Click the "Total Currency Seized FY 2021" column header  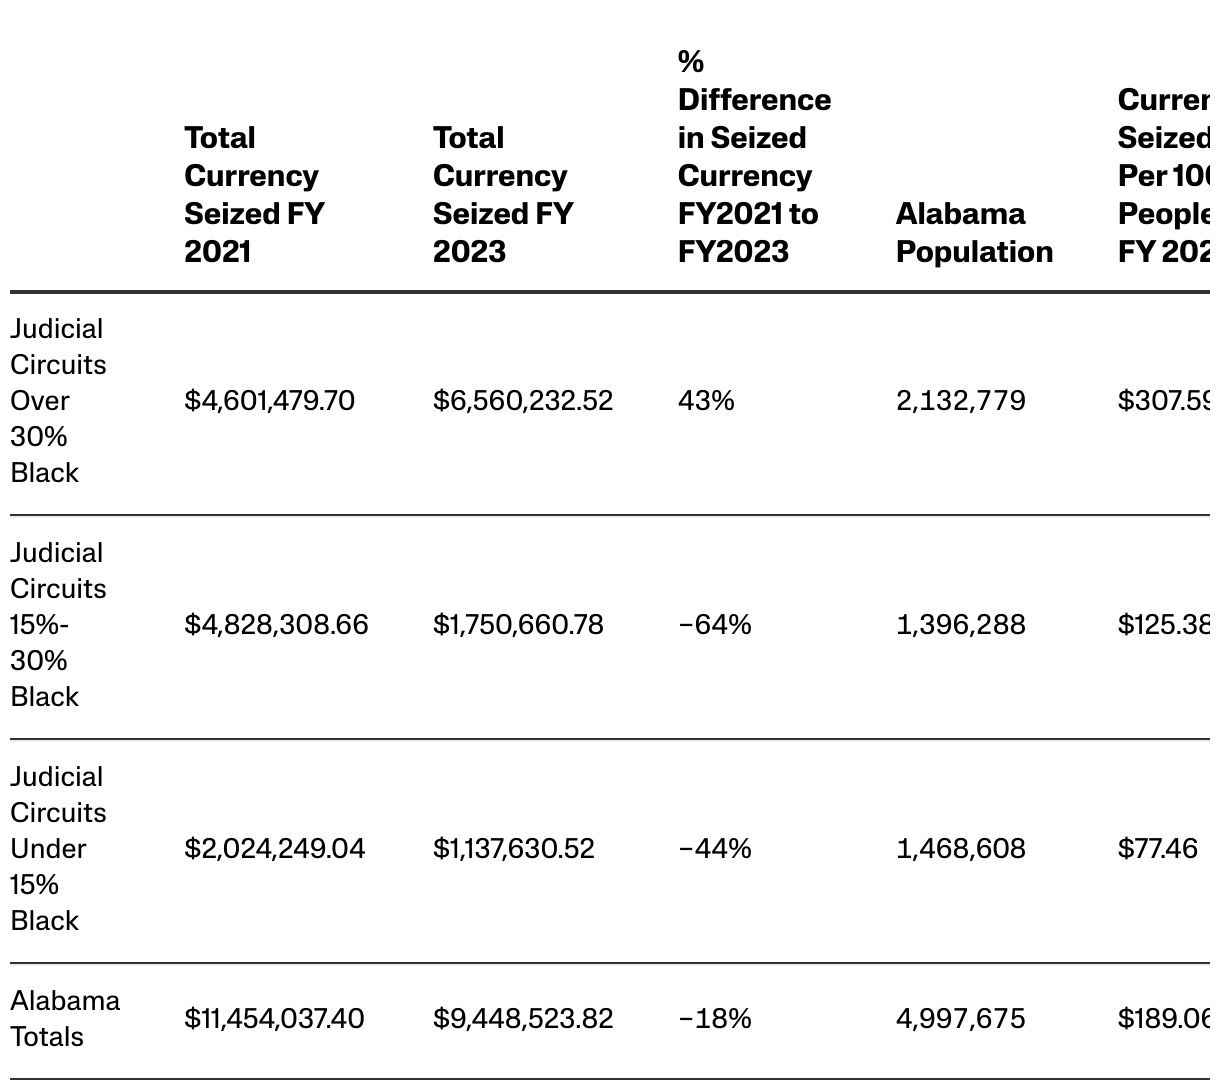point(254,194)
